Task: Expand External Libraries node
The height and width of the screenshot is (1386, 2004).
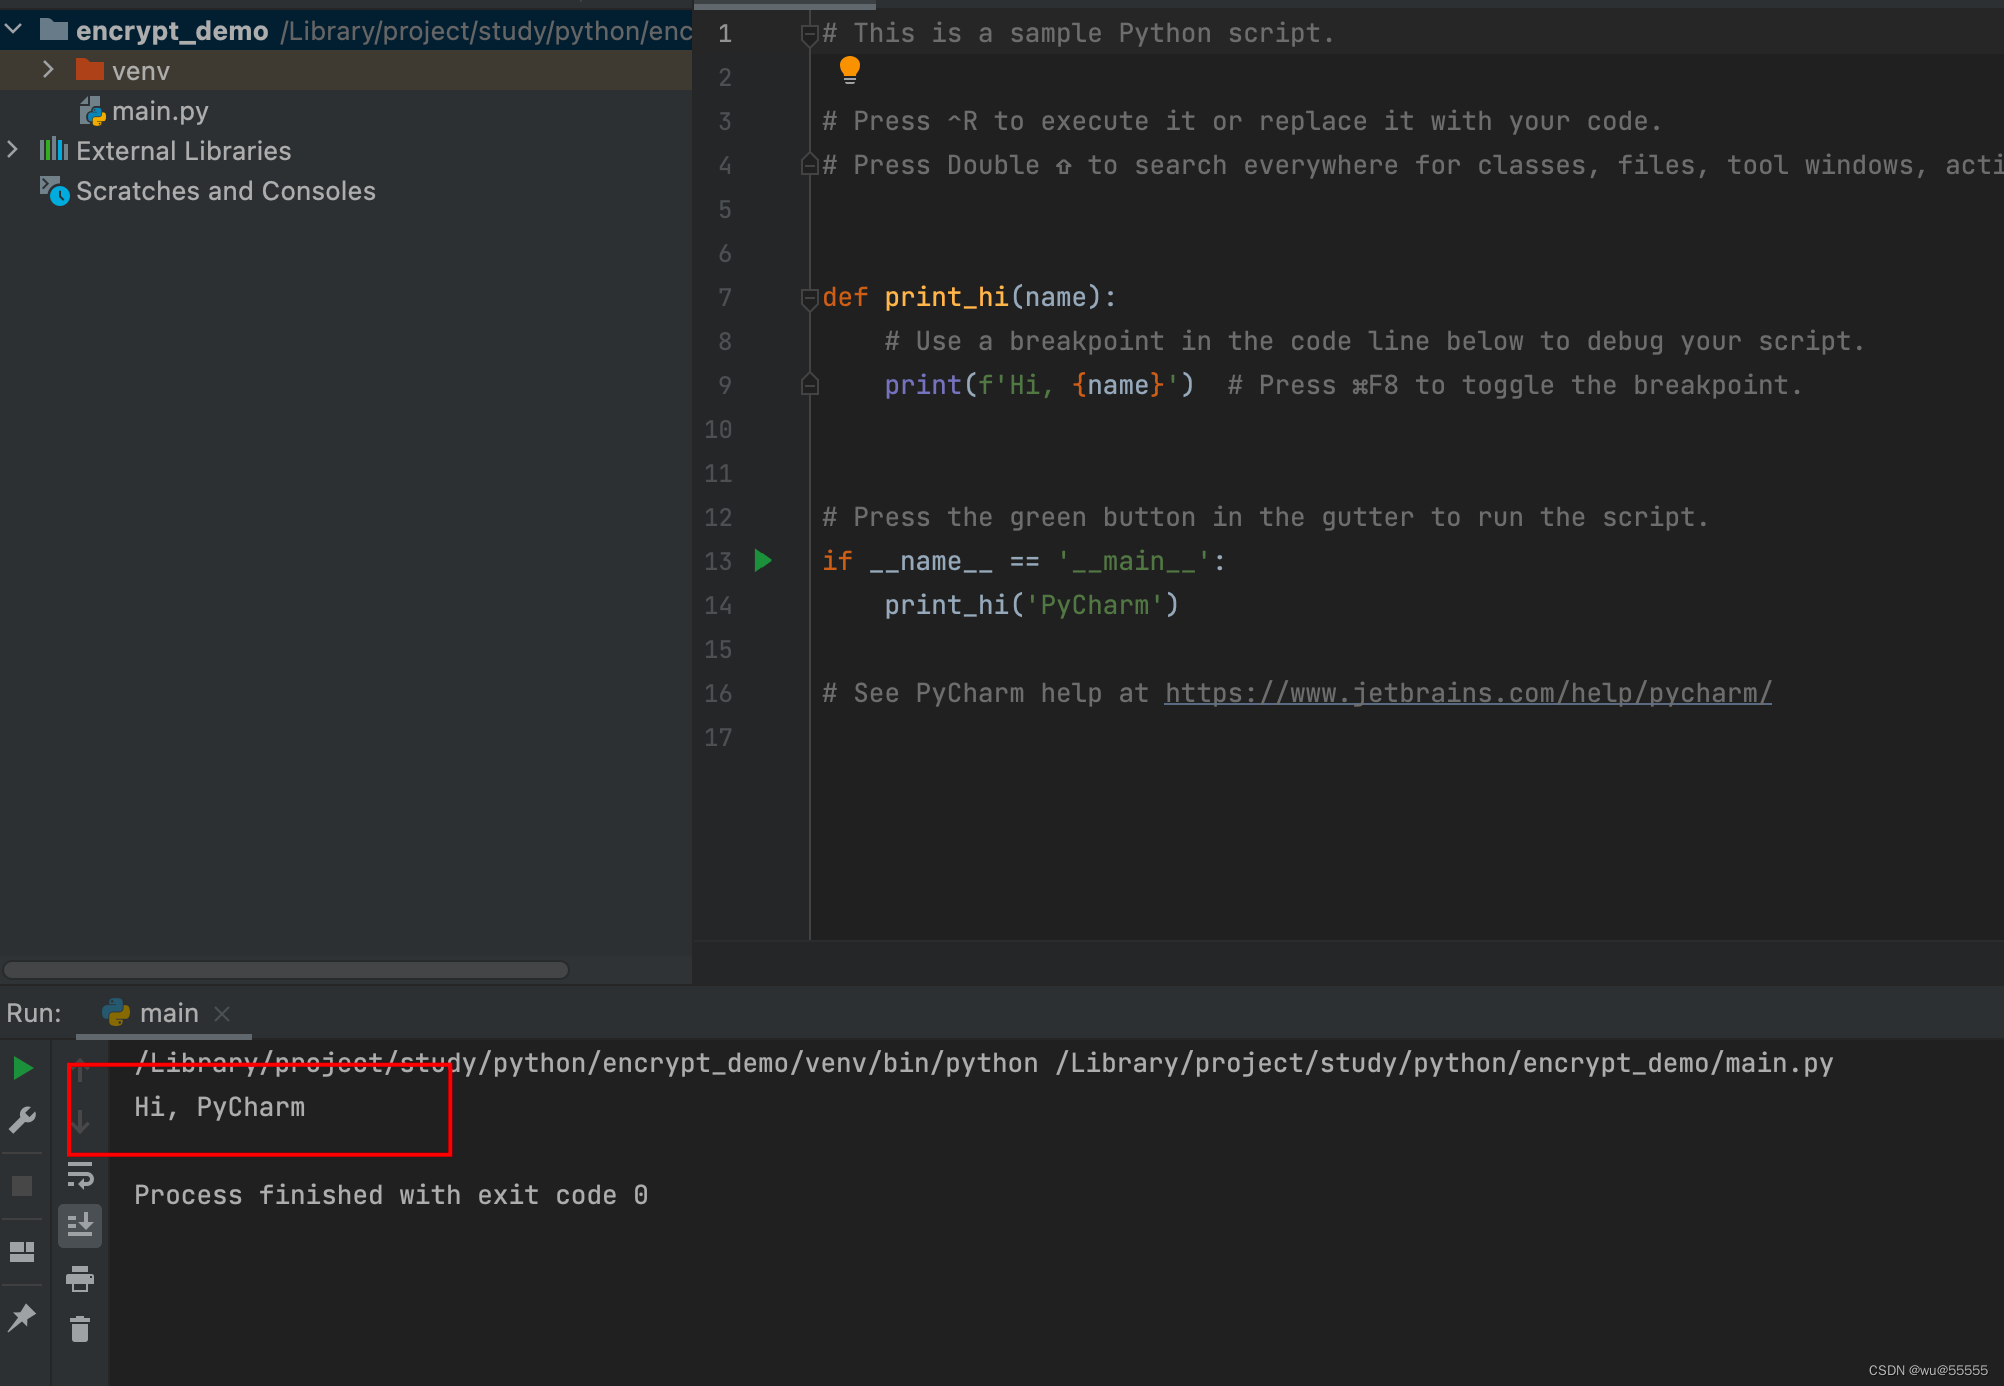Action: click(13, 150)
